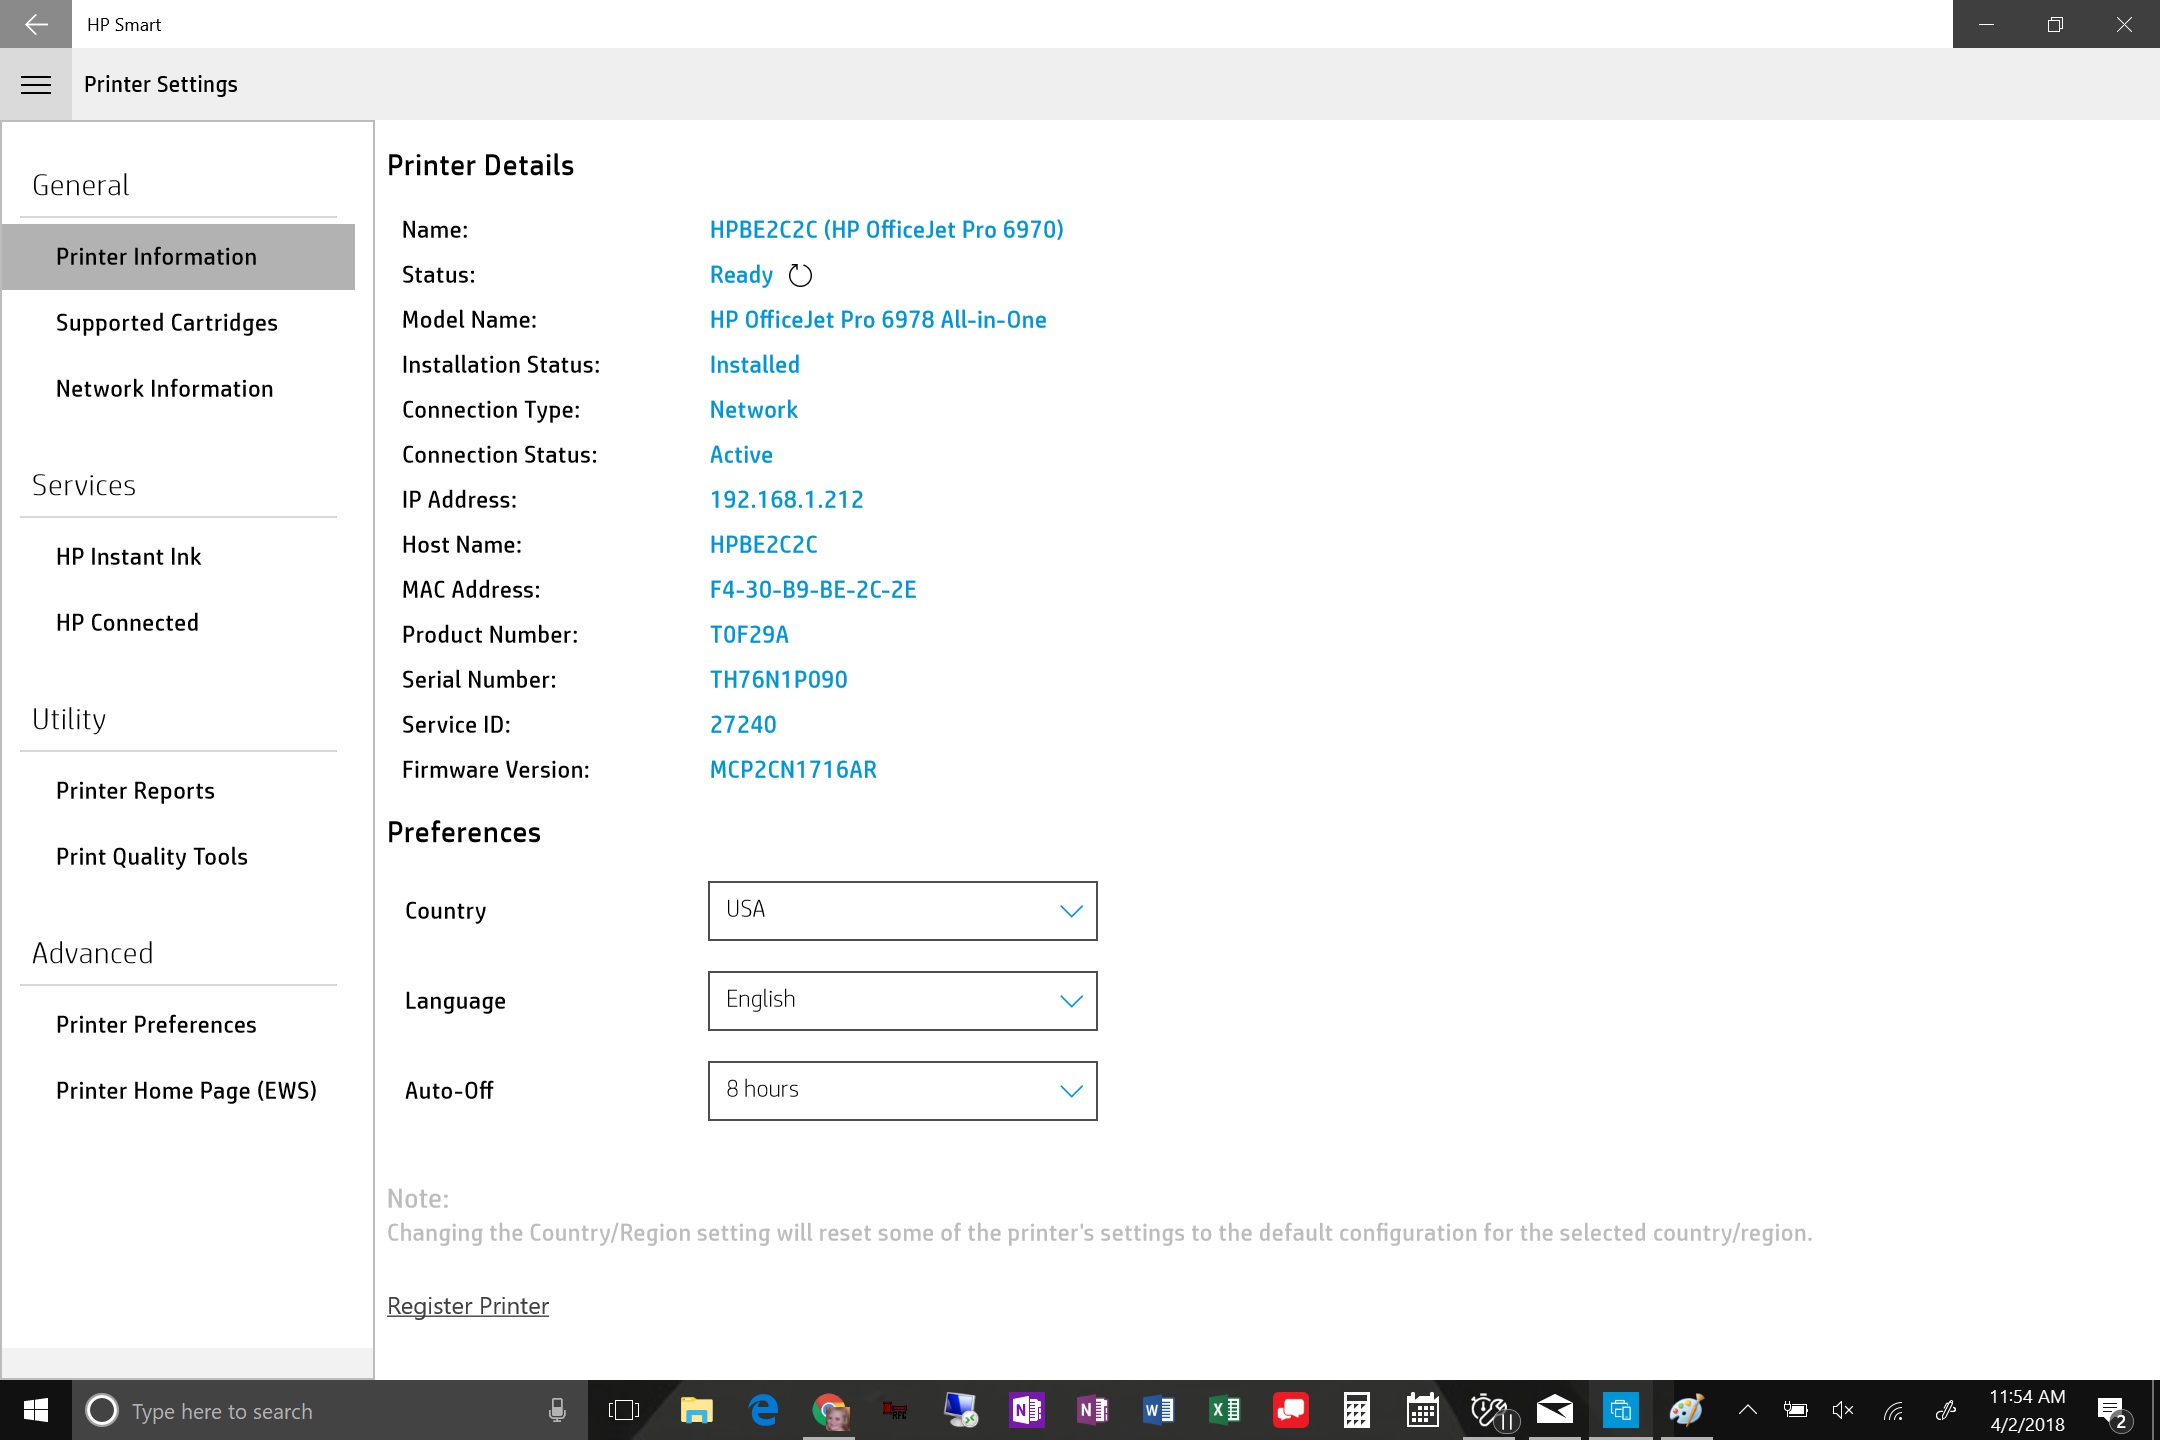2160x1440 pixels.
Task: Refresh the printer status
Action: point(800,275)
